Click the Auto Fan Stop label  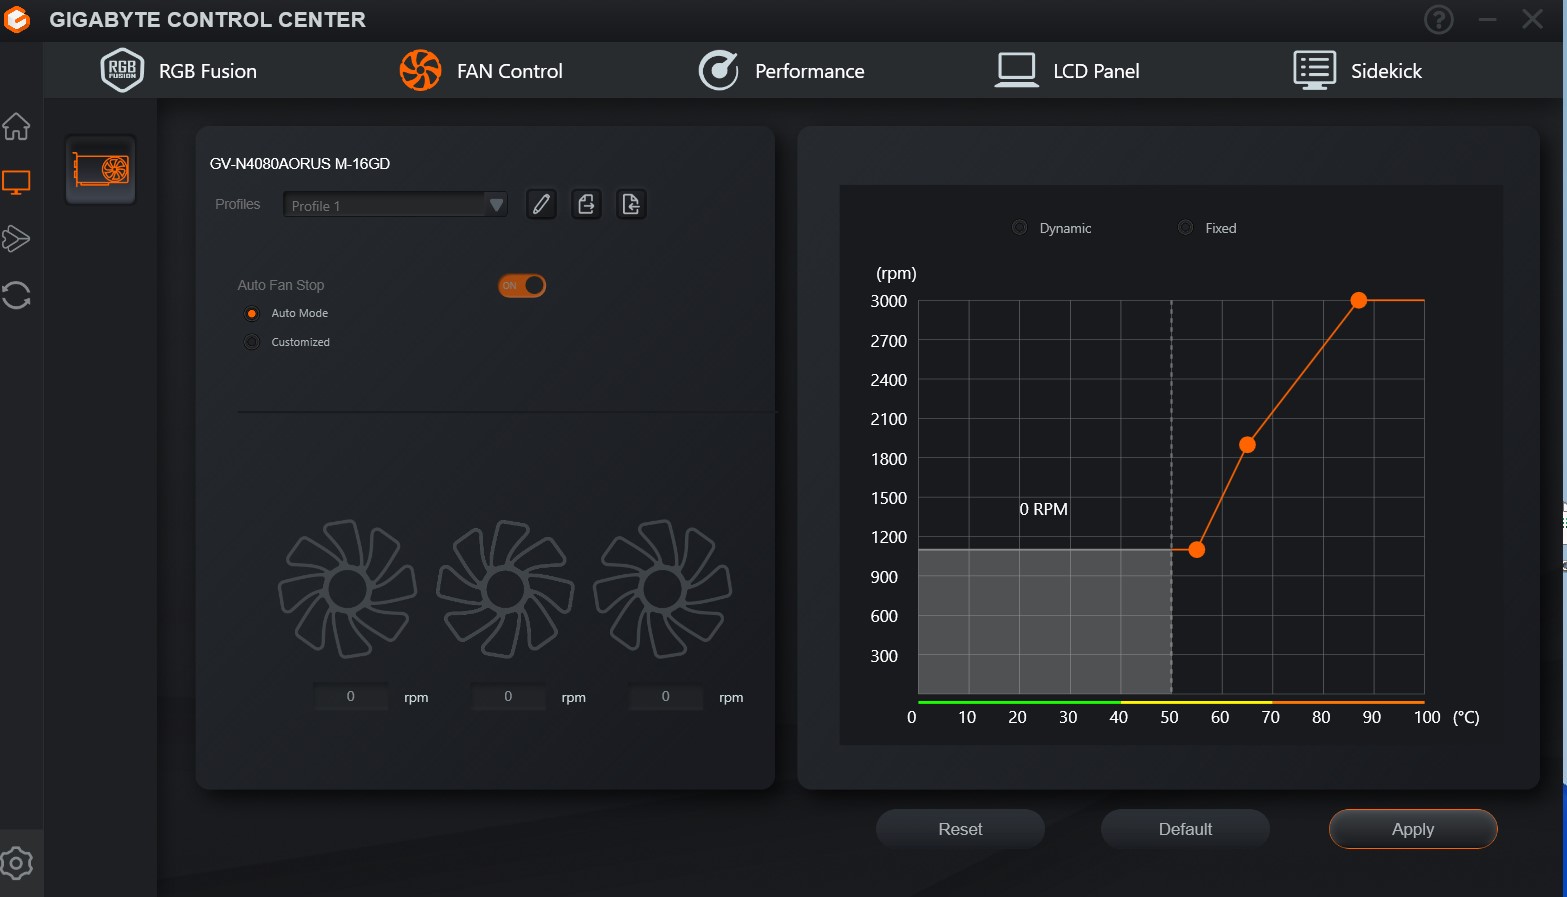coord(281,285)
